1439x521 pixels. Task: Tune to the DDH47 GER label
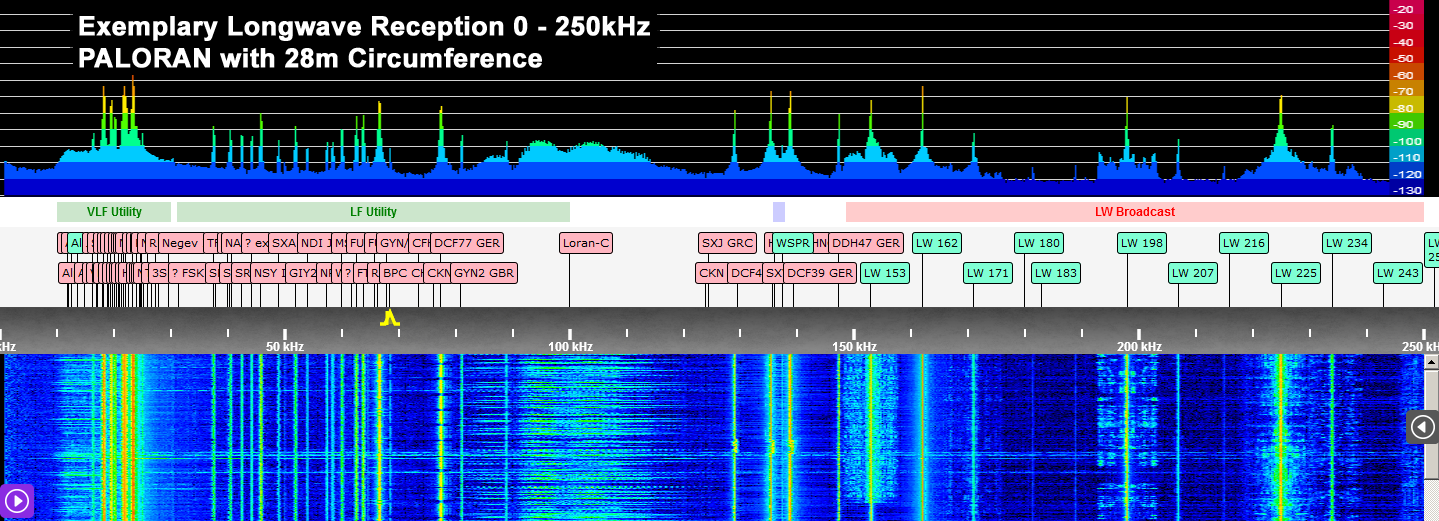point(867,243)
